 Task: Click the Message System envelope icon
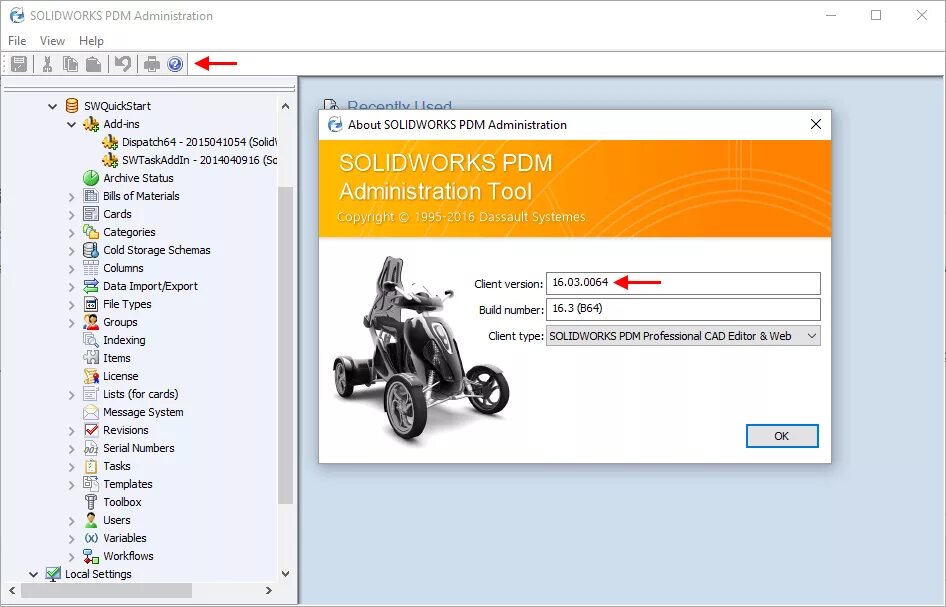[x=91, y=412]
